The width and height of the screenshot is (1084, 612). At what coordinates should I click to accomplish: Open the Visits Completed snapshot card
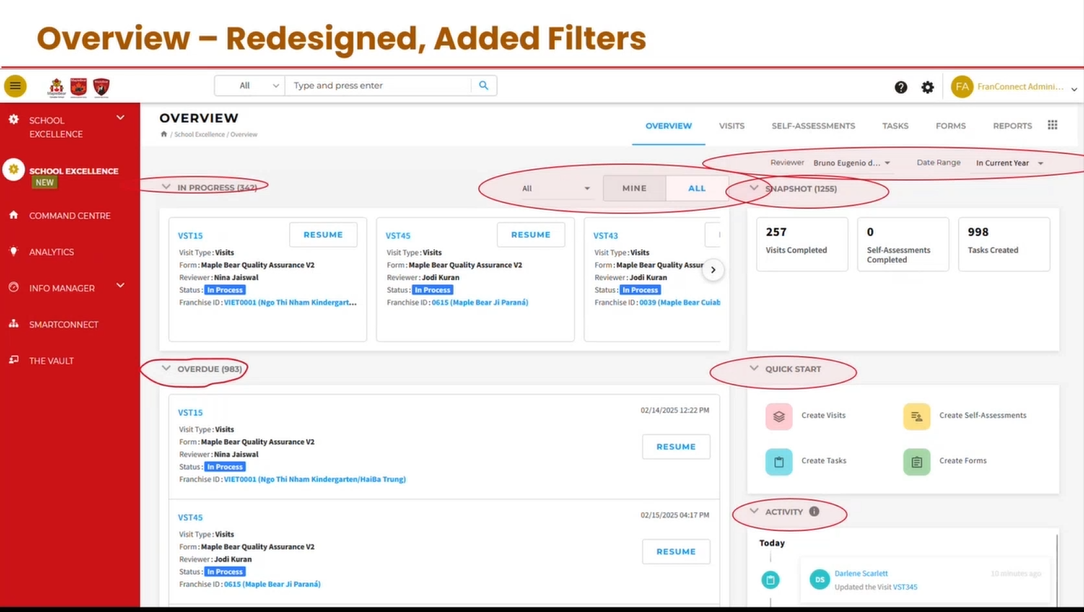tap(802, 243)
